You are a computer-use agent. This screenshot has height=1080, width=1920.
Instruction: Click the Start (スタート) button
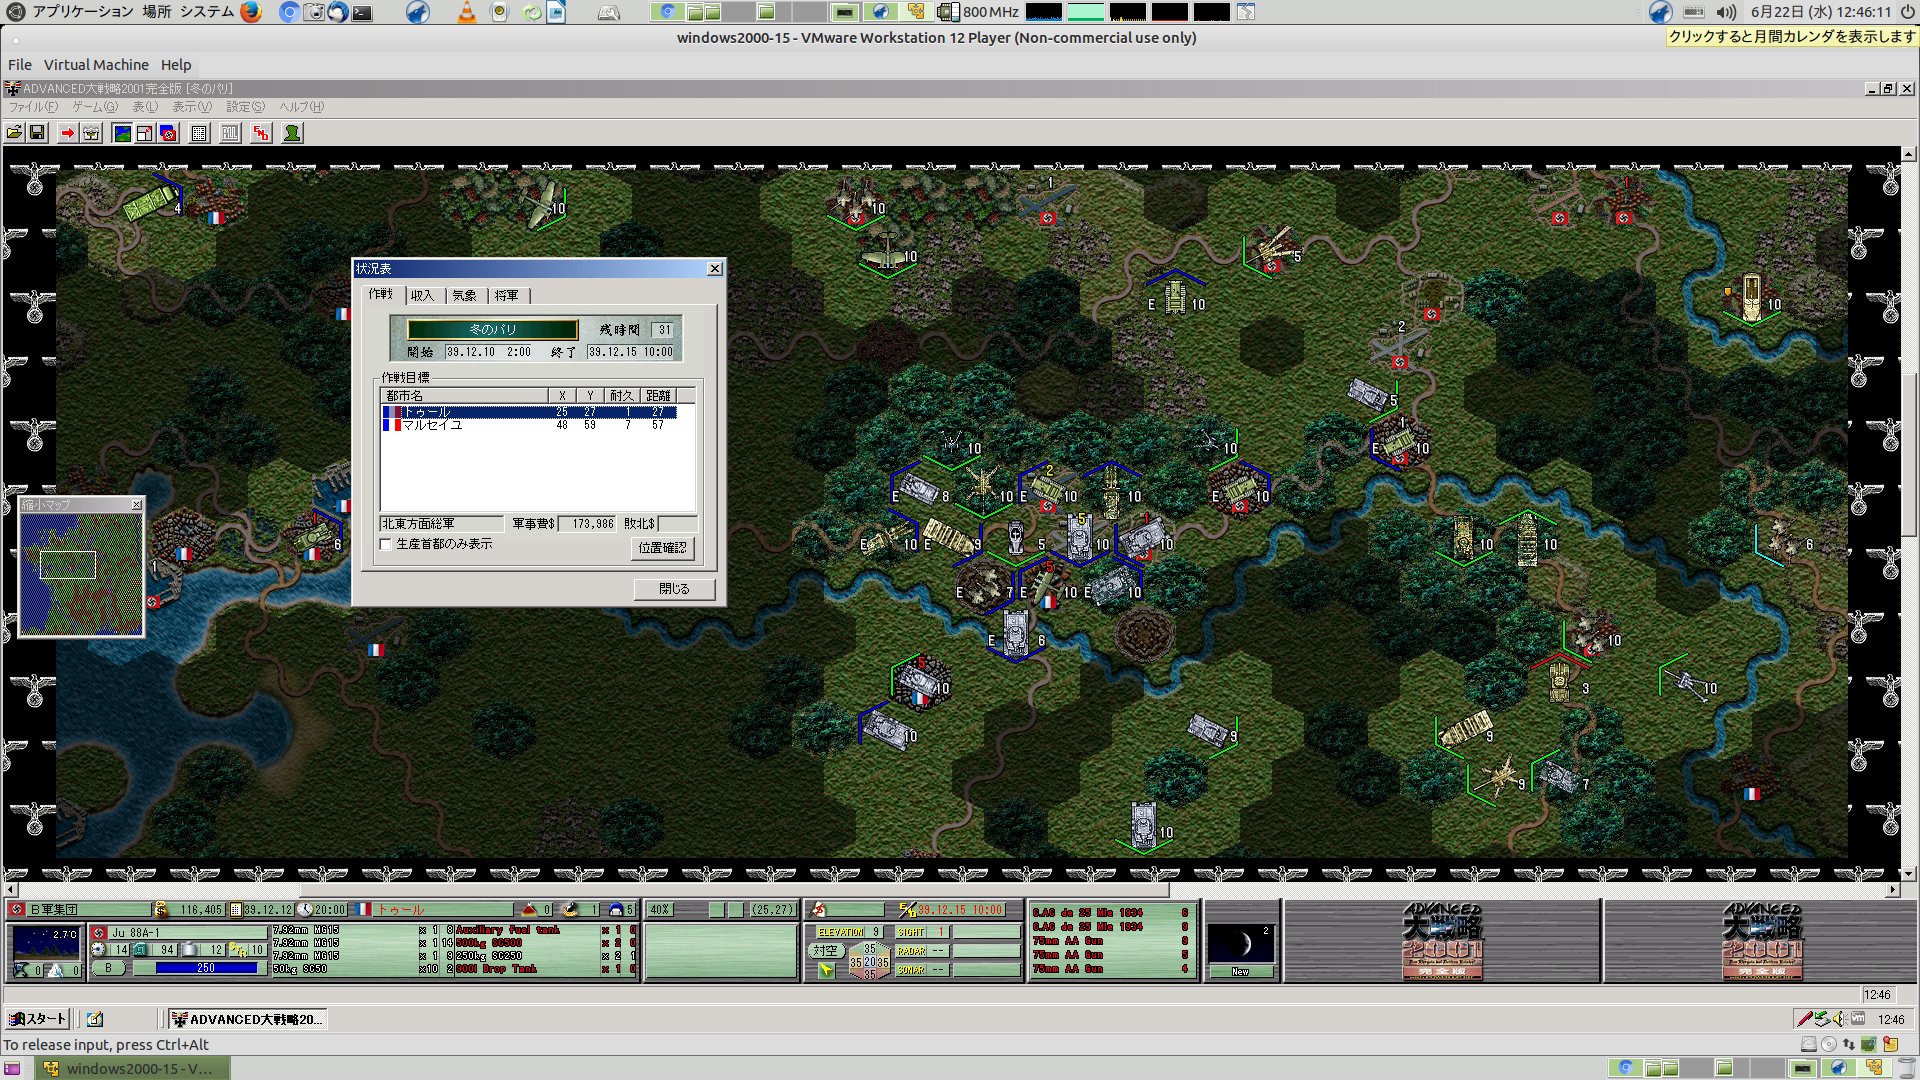[x=37, y=1019]
